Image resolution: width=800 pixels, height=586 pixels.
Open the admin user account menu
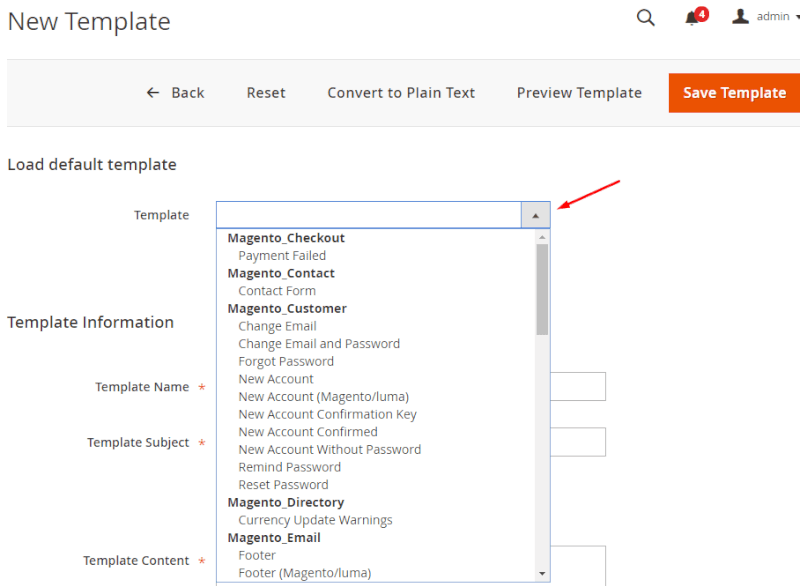(x=765, y=16)
